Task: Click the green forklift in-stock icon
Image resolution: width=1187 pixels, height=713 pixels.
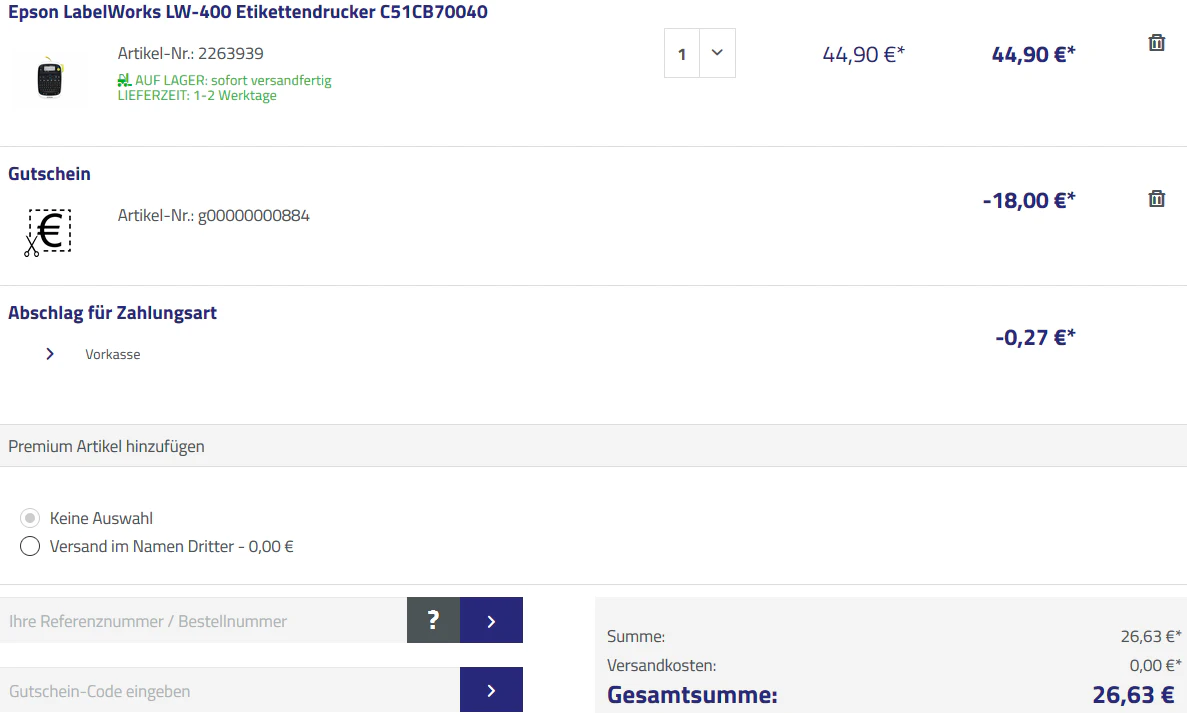Action: point(124,80)
